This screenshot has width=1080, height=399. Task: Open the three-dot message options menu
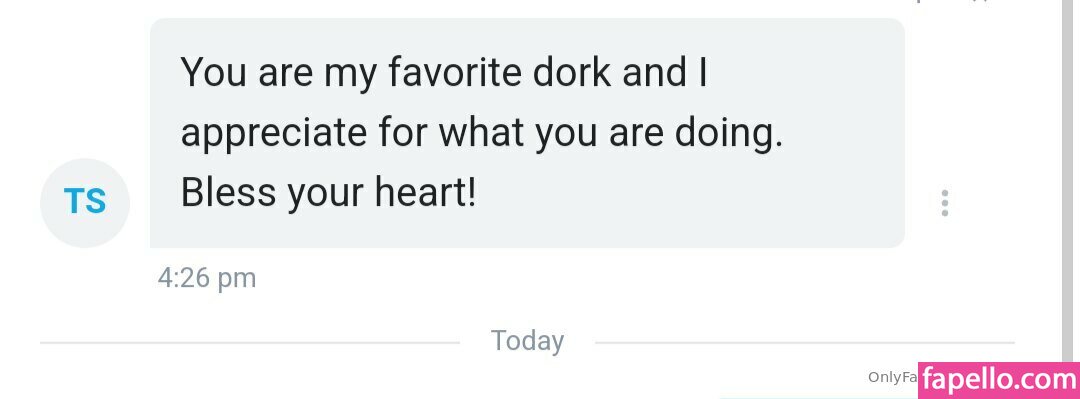click(944, 203)
